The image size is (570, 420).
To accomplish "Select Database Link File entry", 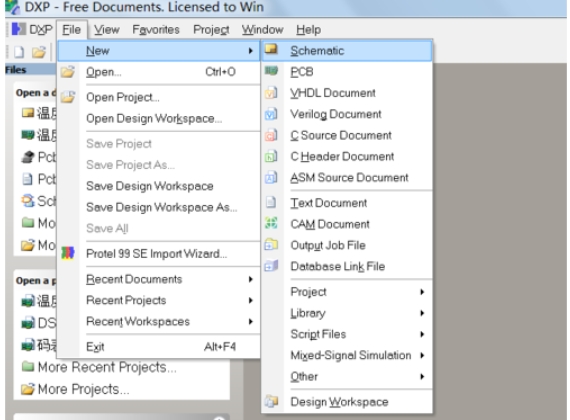I will [x=347, y=266].
